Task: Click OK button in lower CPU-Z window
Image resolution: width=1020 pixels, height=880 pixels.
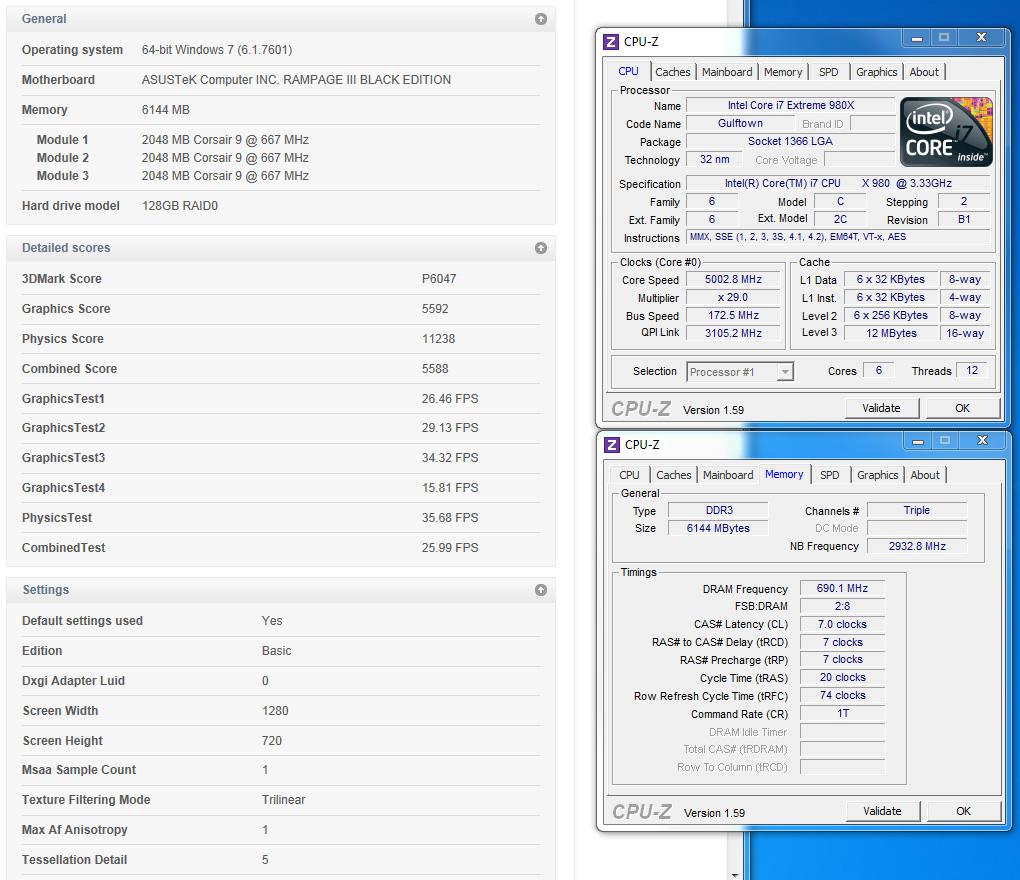Action: coord(963,812)
